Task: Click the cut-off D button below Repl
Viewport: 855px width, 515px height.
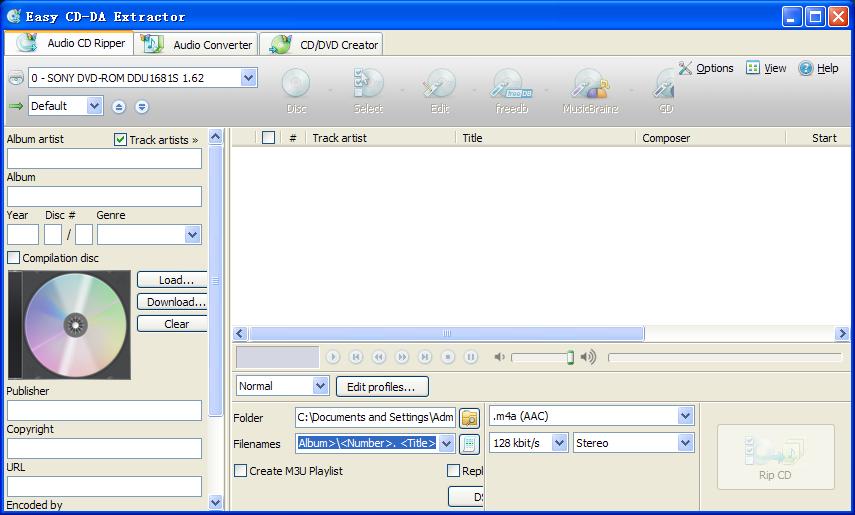Action: pyautogui.click(x=466, y=496)
